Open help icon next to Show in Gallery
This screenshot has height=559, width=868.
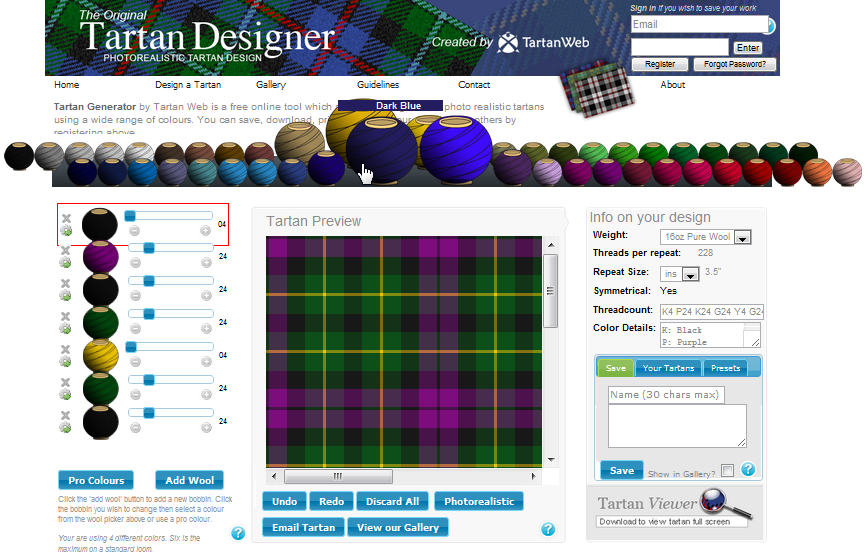[748, 469]
